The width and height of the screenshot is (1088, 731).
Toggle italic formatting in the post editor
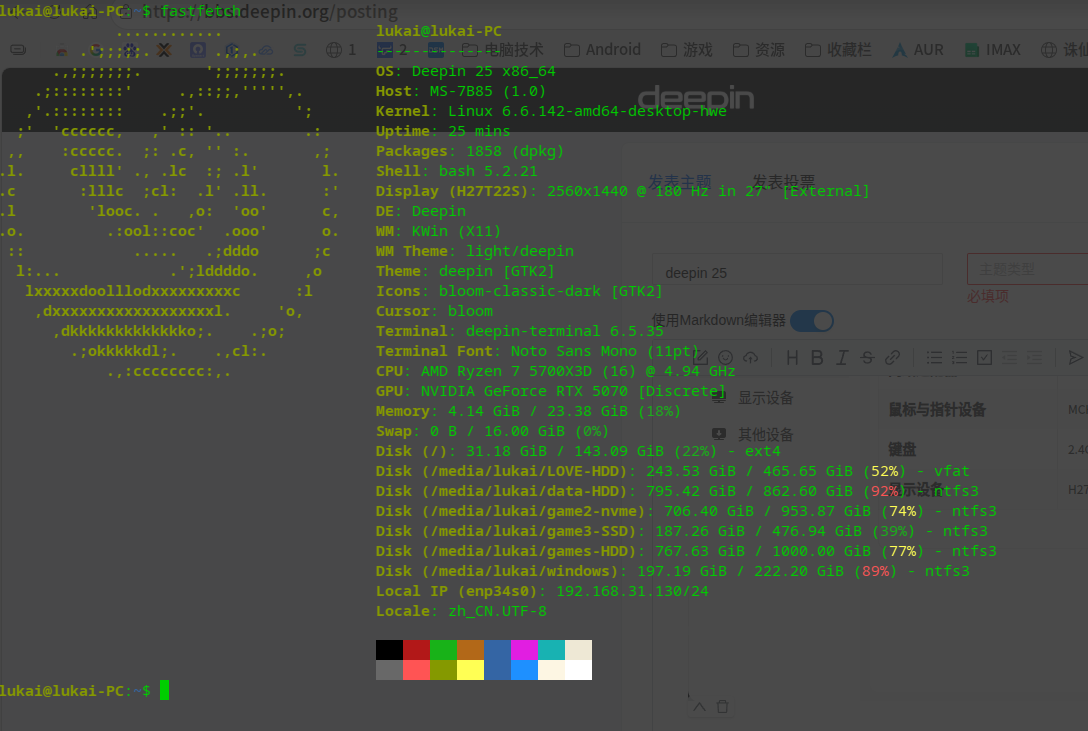[842, 357]
